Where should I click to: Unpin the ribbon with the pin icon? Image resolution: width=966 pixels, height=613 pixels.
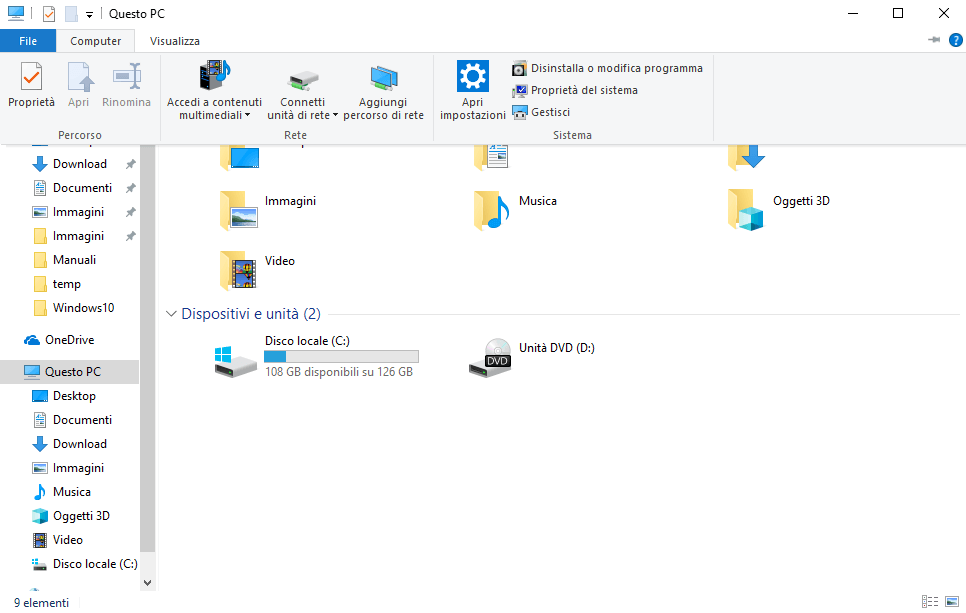pos(935,40)
